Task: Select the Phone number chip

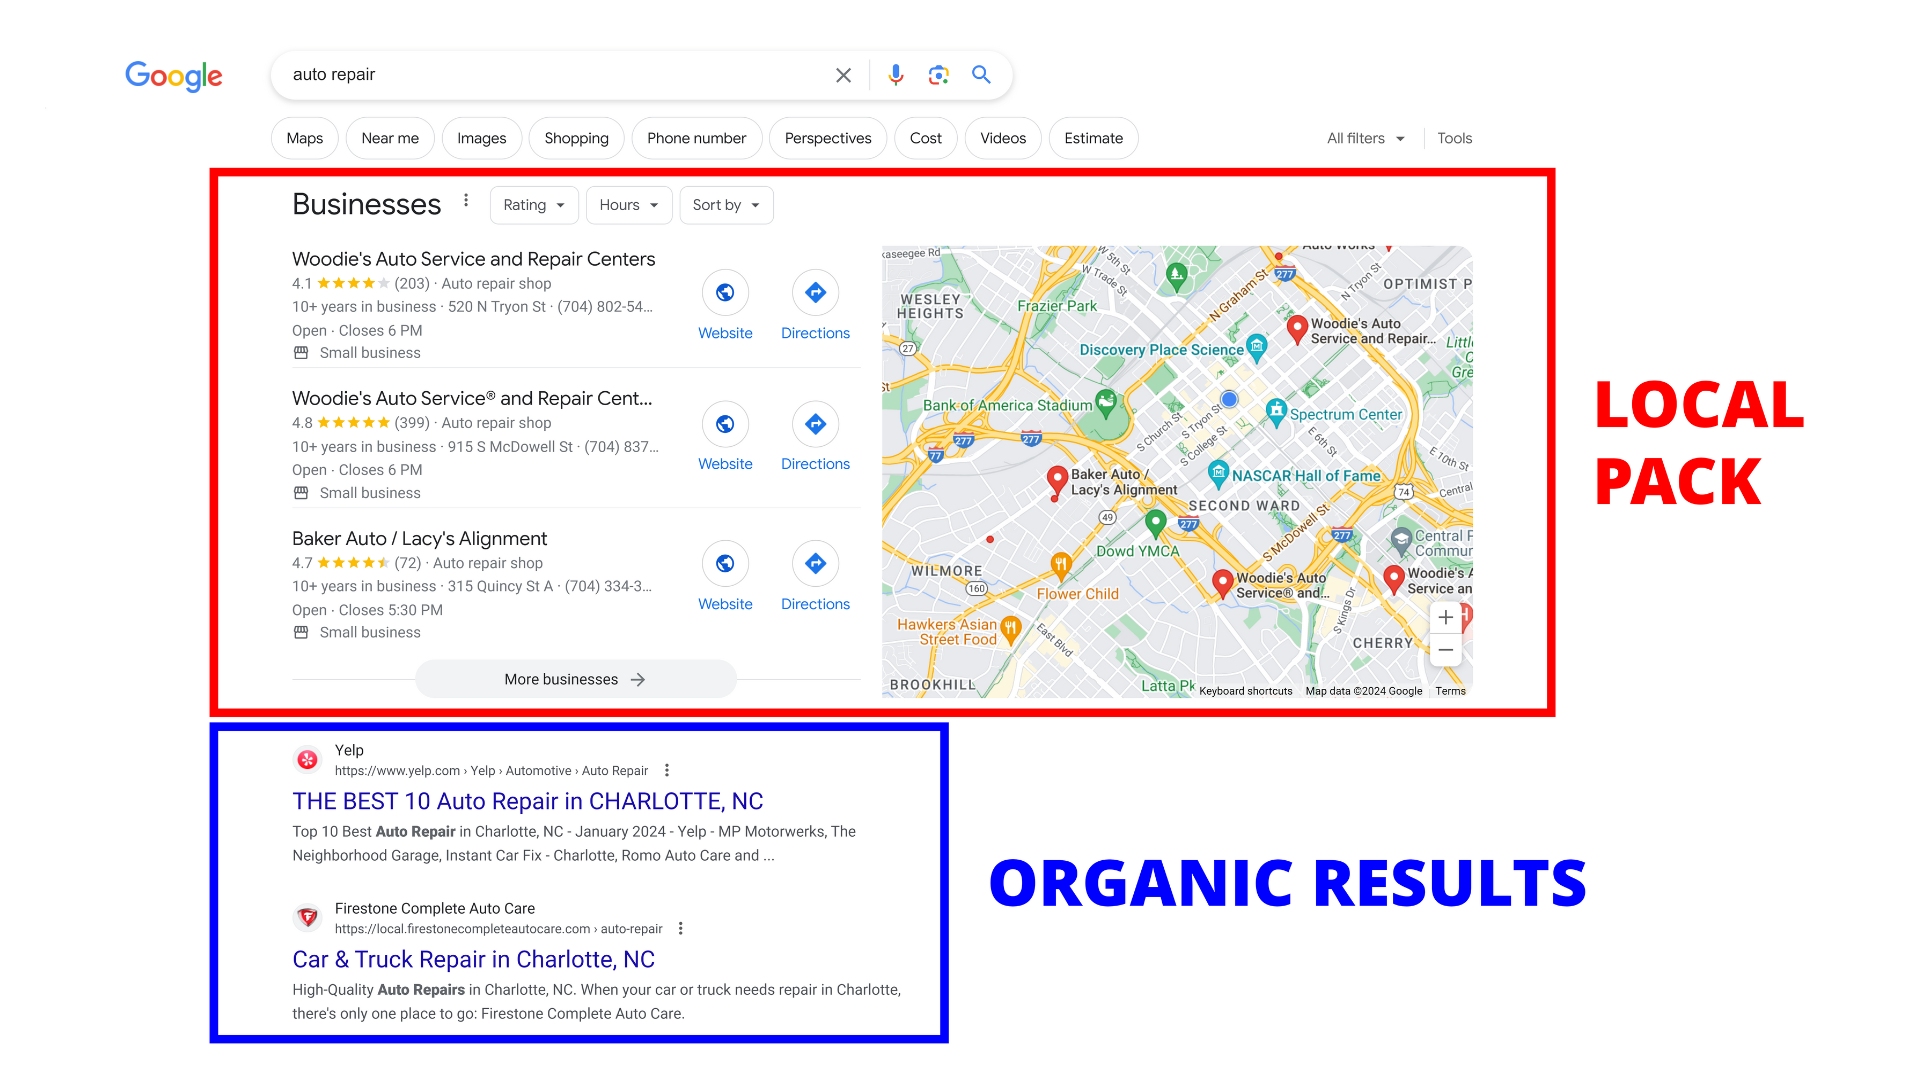Action: pyautogui.click(x=697, y=138)
